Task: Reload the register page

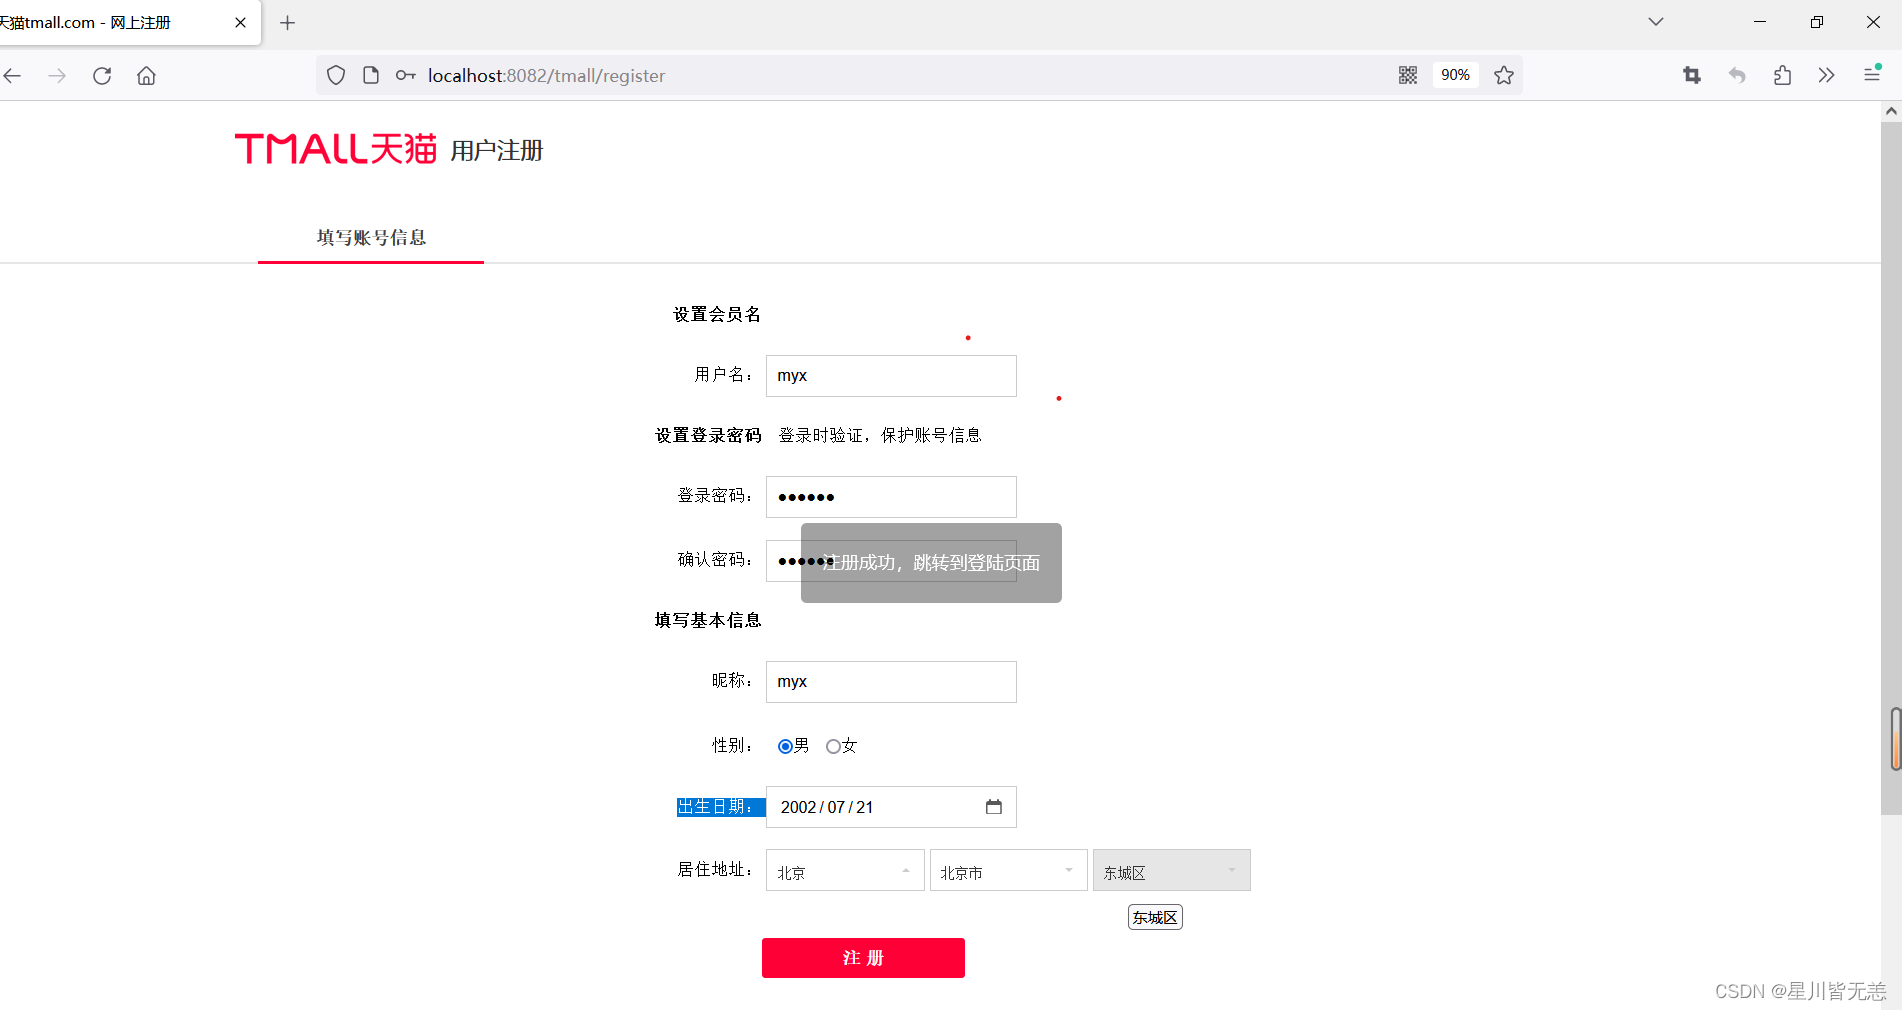Action: pyautogui.click(x=102, y=76)
